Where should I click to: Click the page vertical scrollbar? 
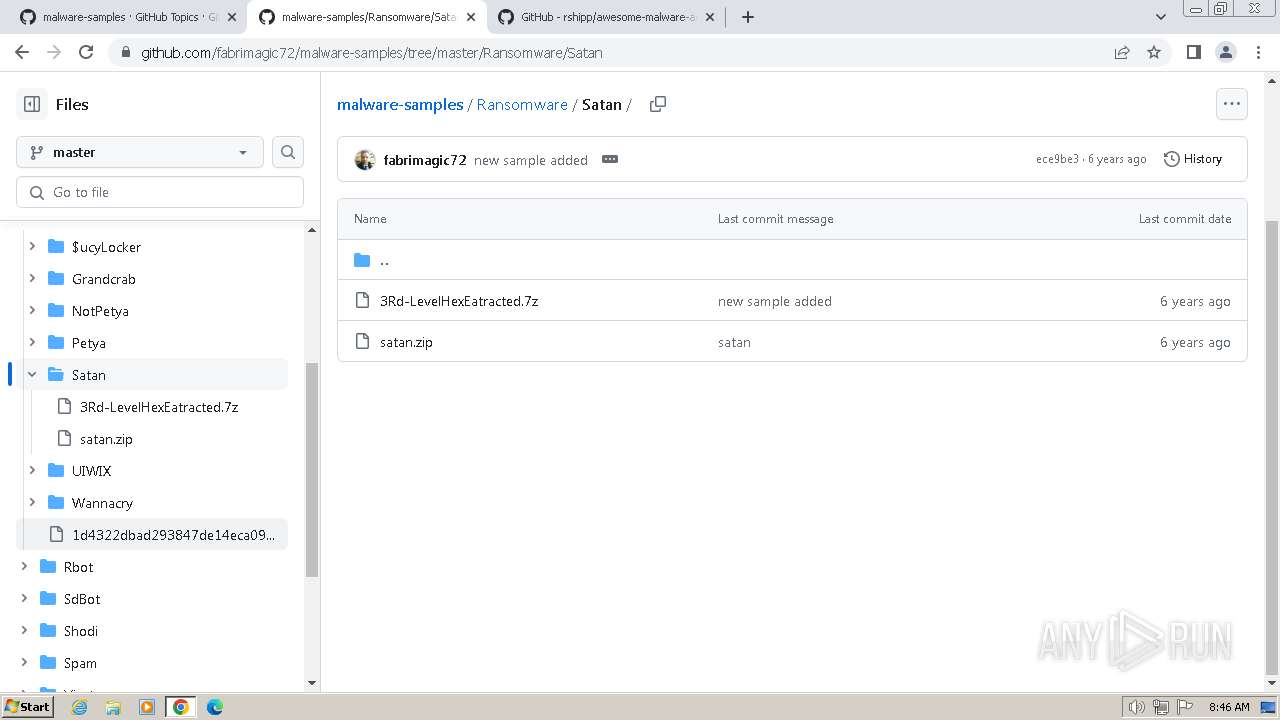[x=1272, y=447]
